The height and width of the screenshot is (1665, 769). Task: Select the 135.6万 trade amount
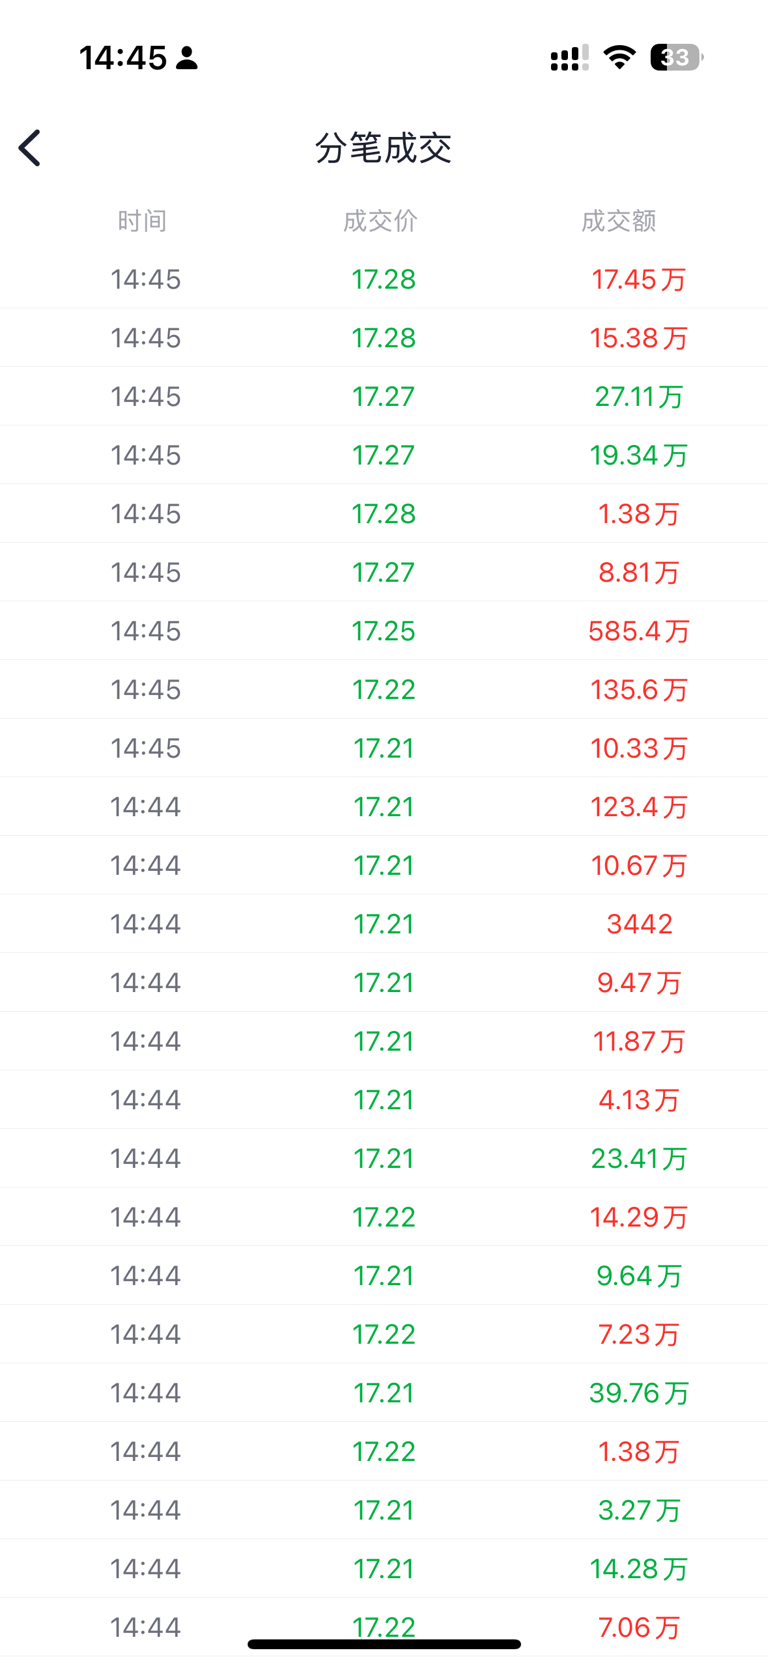click(639, 690)
